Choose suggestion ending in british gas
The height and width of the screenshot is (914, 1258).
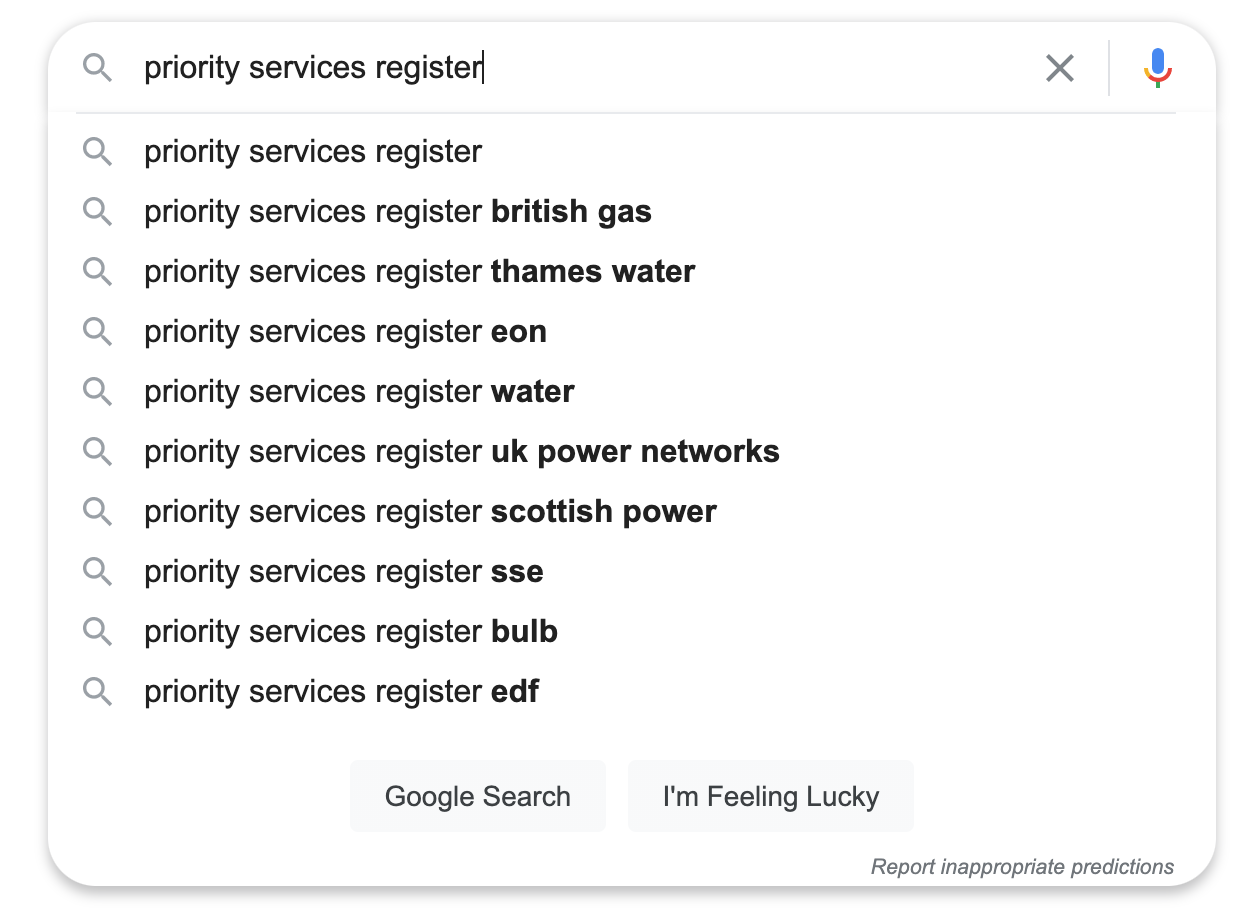tap(632, 212)
